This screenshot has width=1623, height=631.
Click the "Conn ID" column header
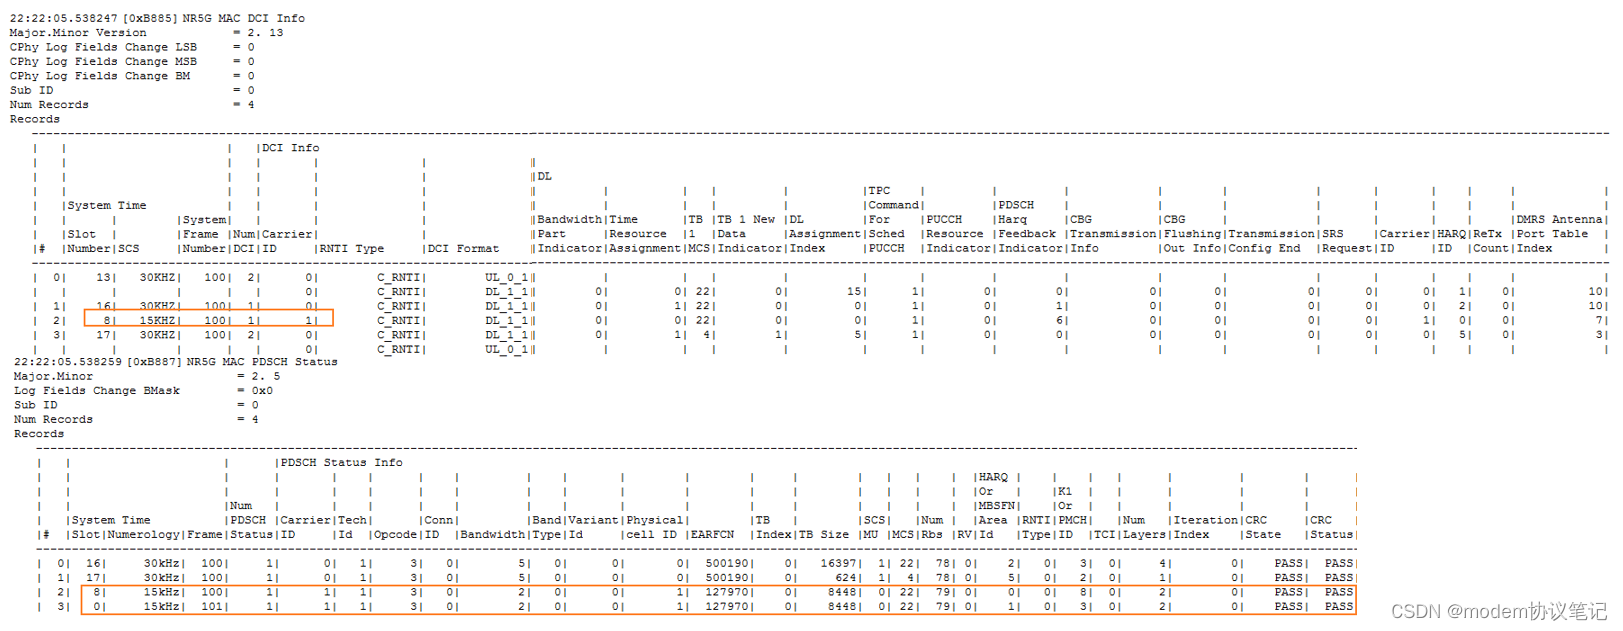tap(438, 527)
